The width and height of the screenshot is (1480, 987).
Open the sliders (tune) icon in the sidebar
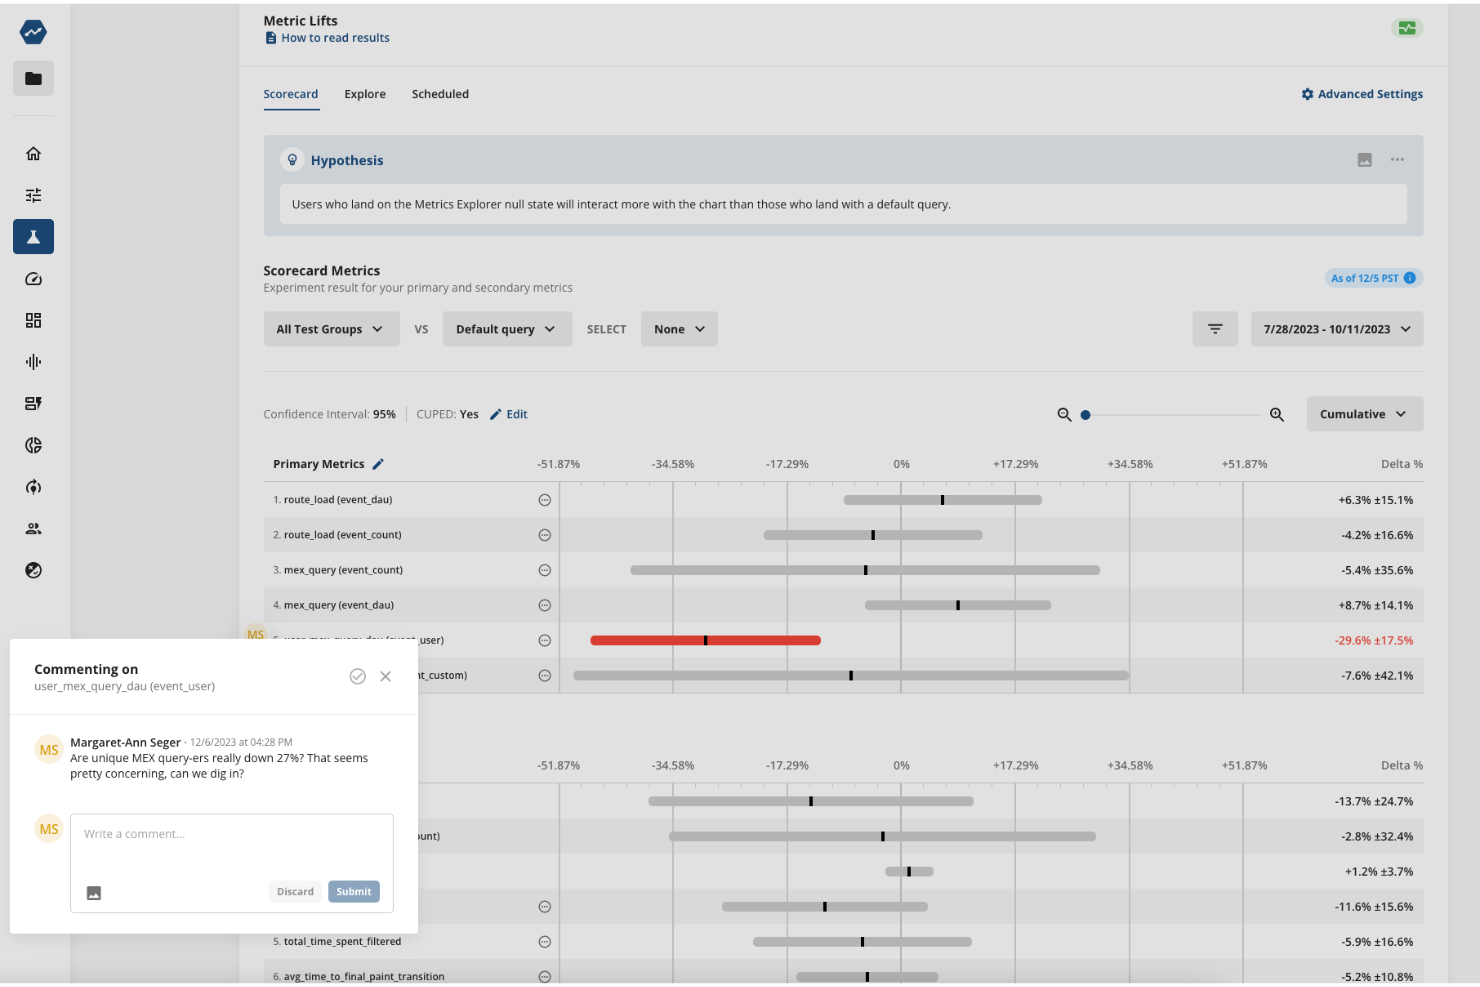[x=33, y=195]
